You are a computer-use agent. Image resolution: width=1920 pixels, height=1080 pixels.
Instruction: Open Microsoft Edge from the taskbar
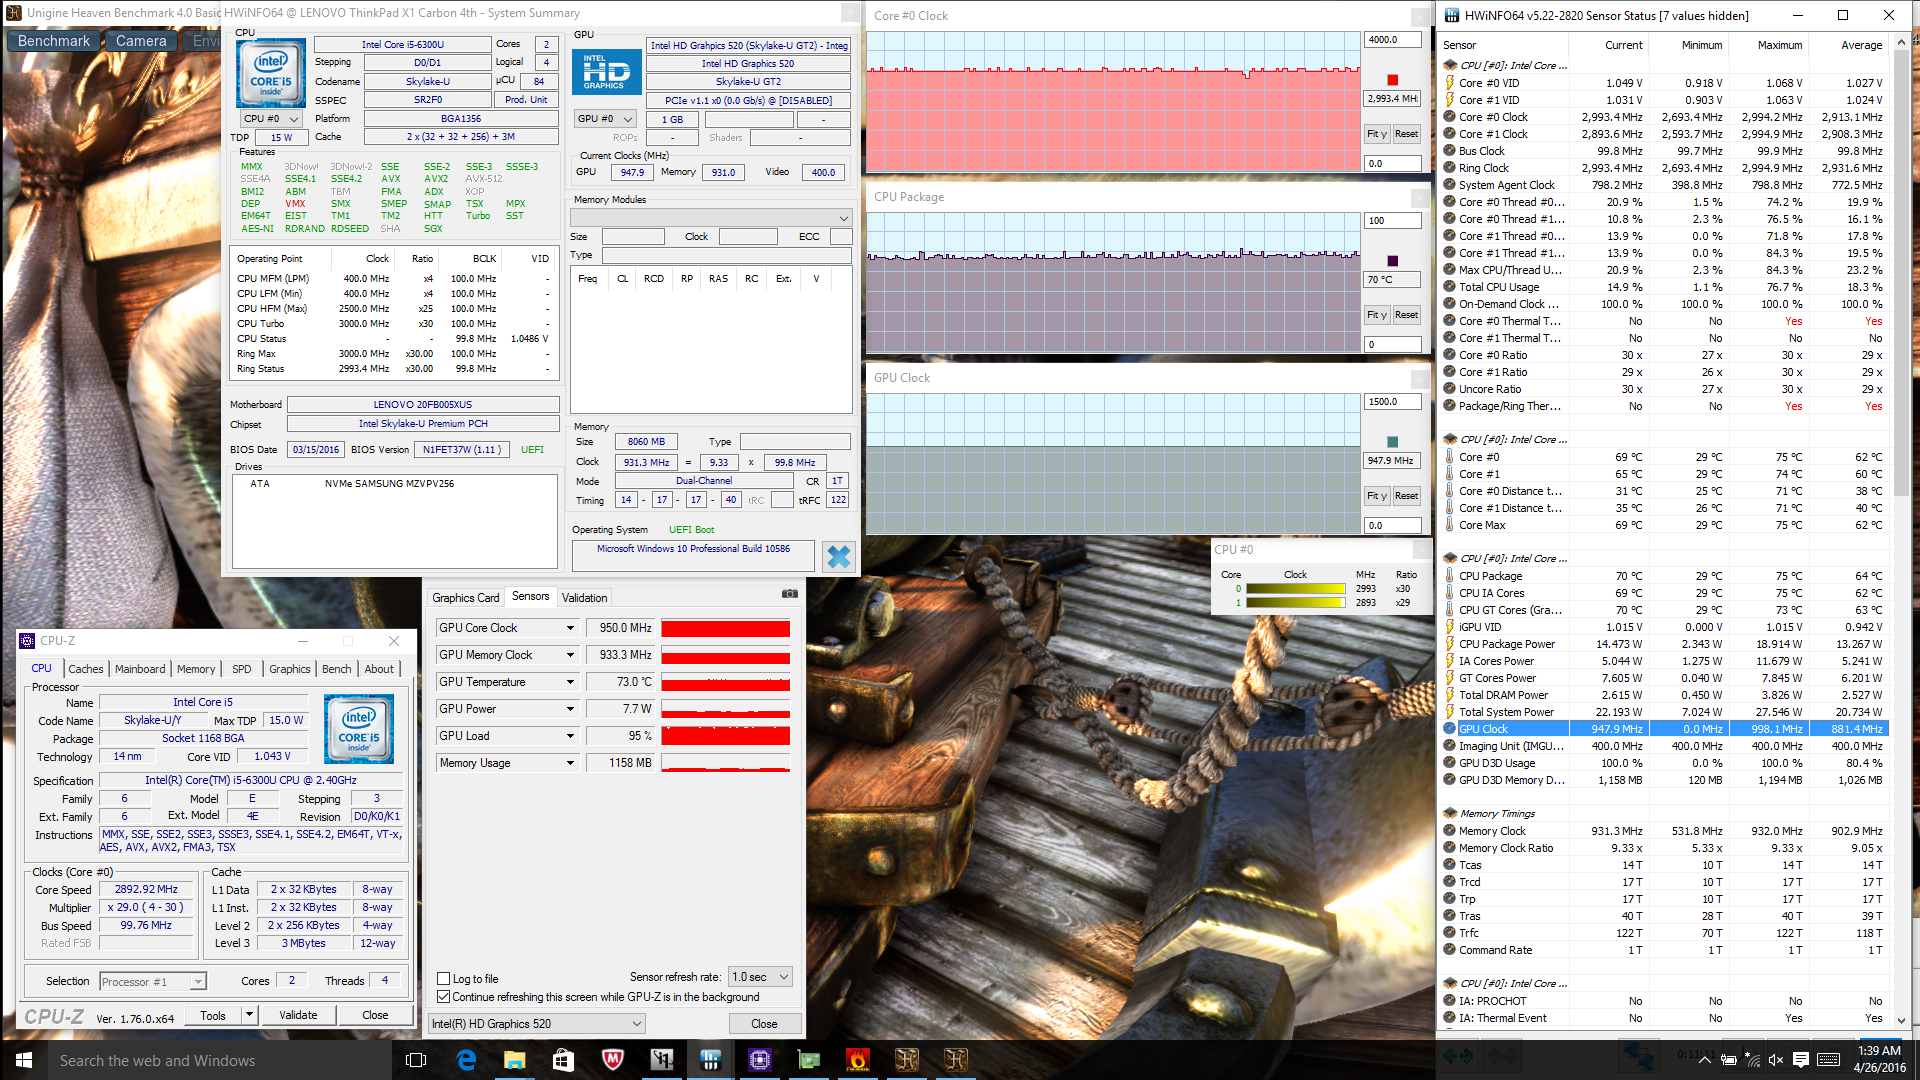[x=466, y=1060]
